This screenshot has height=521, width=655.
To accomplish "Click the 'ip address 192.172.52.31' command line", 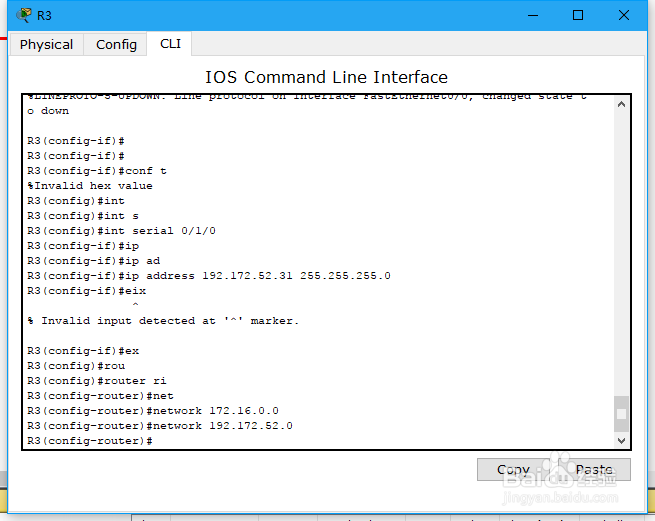I will pyautogui.click(x=208, y=276).
